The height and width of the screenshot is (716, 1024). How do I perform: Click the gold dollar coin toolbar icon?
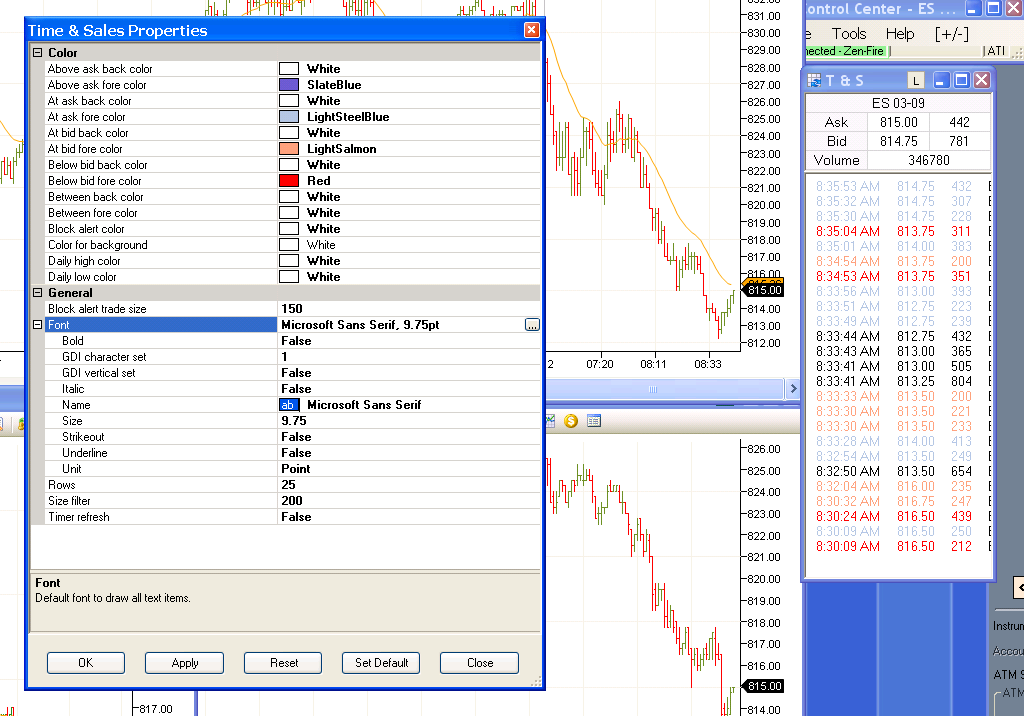571,421
